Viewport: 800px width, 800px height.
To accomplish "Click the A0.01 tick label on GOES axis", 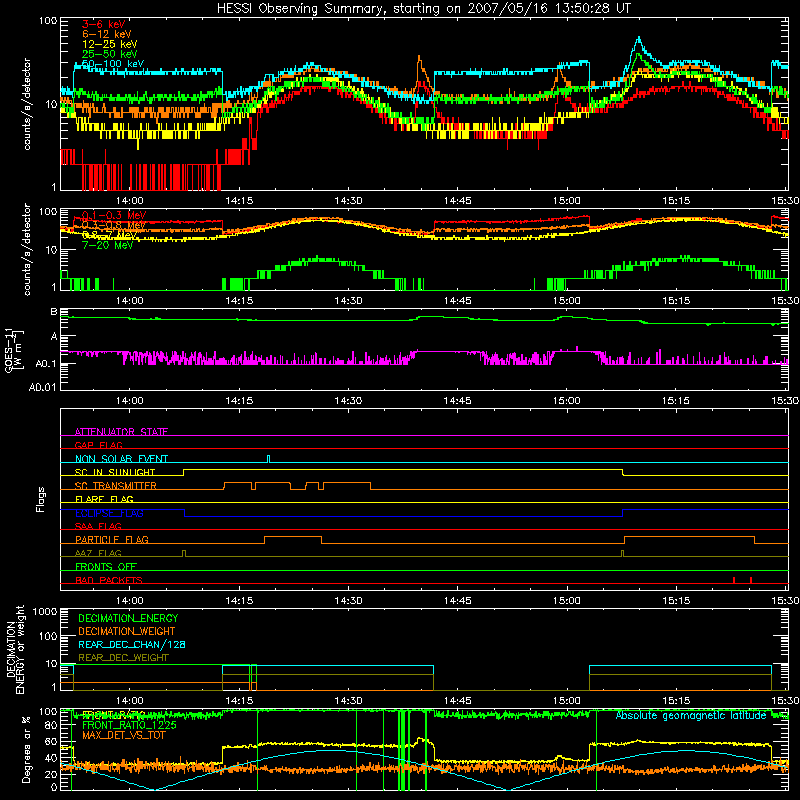I will (x=42, y=387).
